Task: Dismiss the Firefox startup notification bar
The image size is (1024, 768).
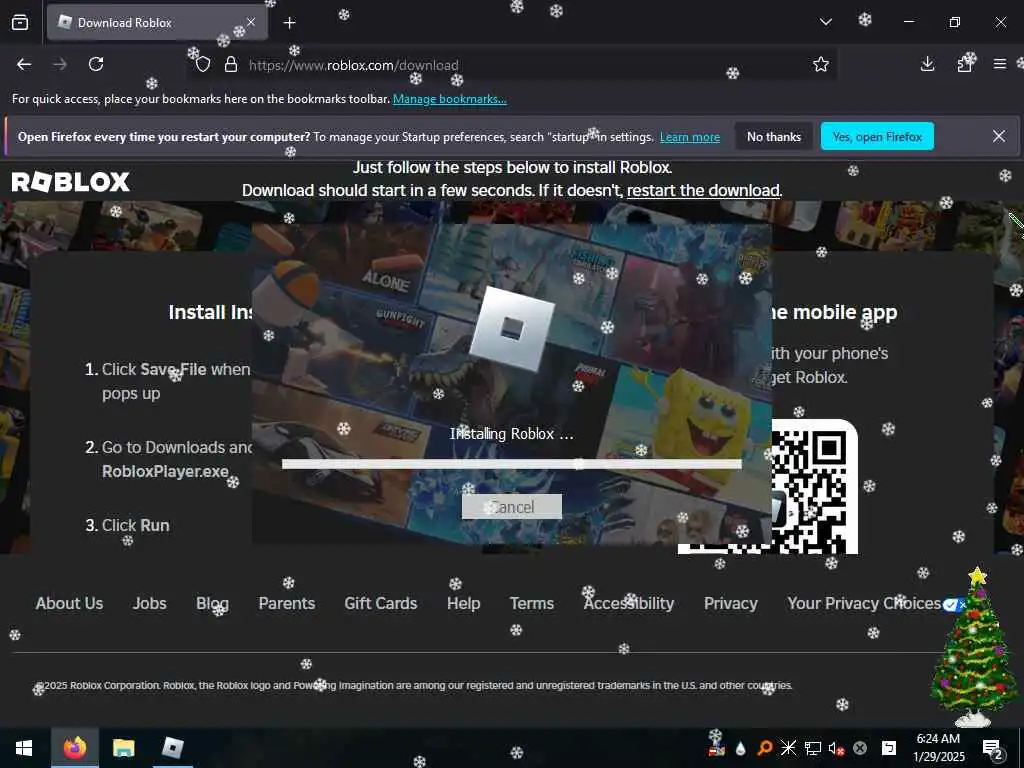Action: pyautogui.click(x=999, y=136)
